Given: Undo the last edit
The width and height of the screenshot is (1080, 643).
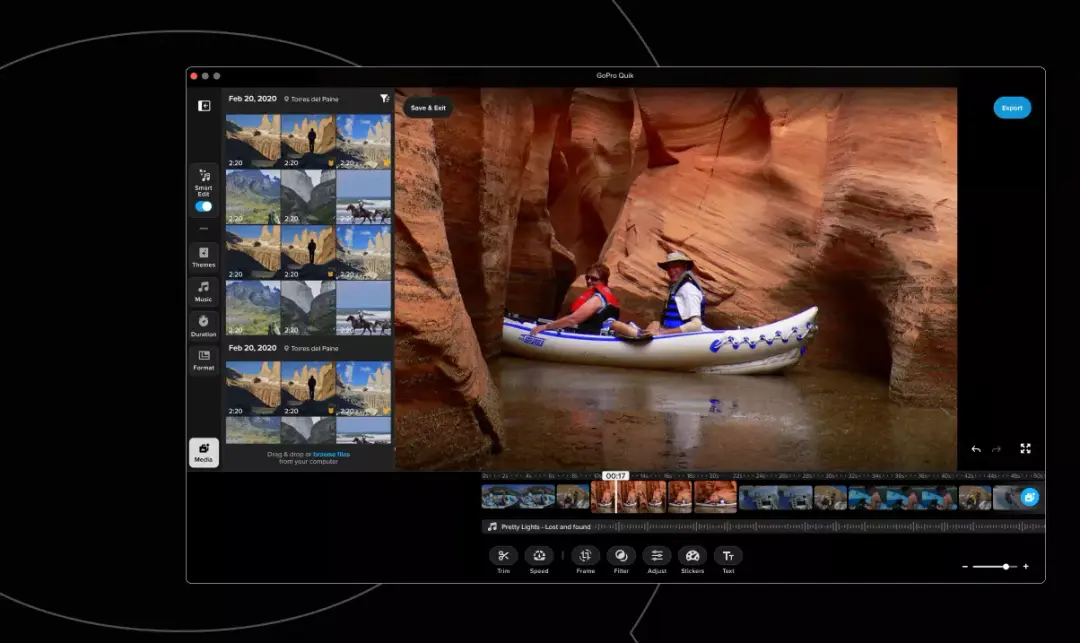Looking at the screenshot, I should coord(976,449).
